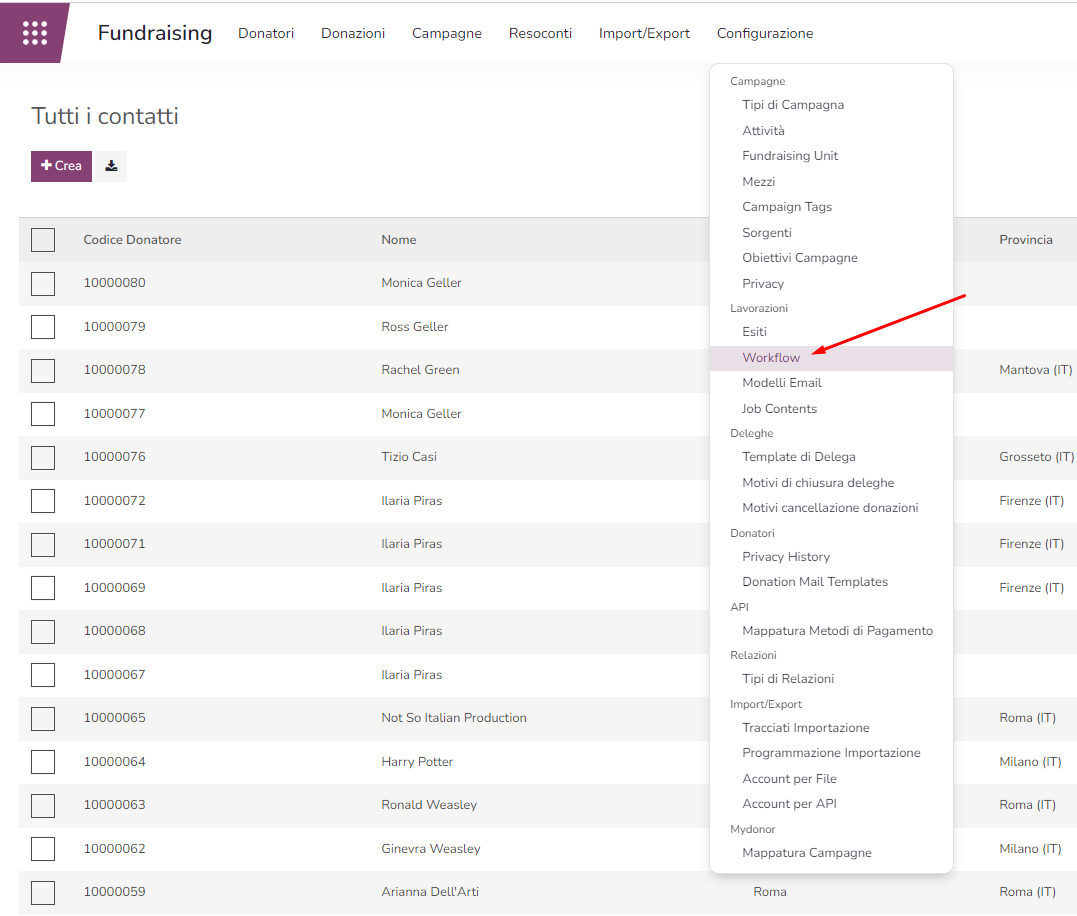1077x916 pixels.
Task: Open Mappatura Metodi di Pagamento
Action: [837, 631]
